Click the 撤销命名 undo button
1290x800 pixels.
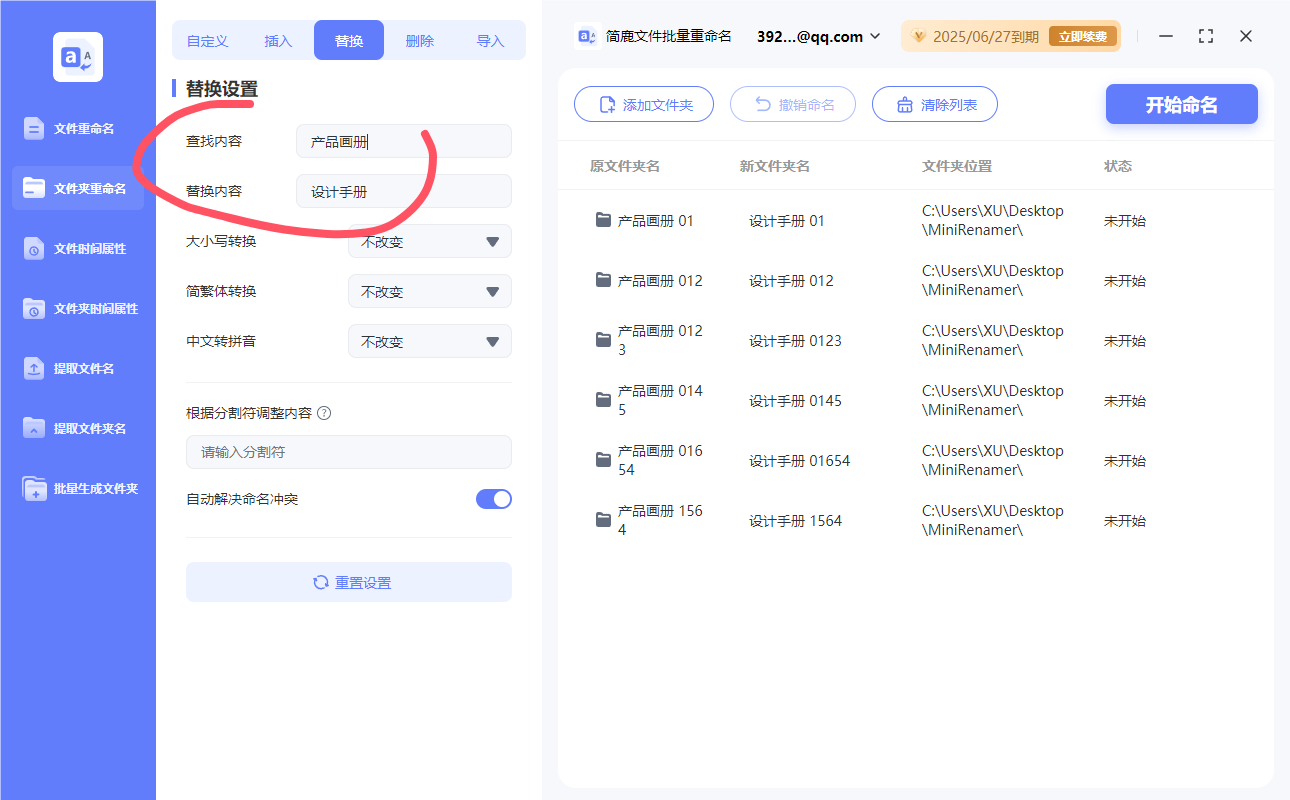(793, 103)
